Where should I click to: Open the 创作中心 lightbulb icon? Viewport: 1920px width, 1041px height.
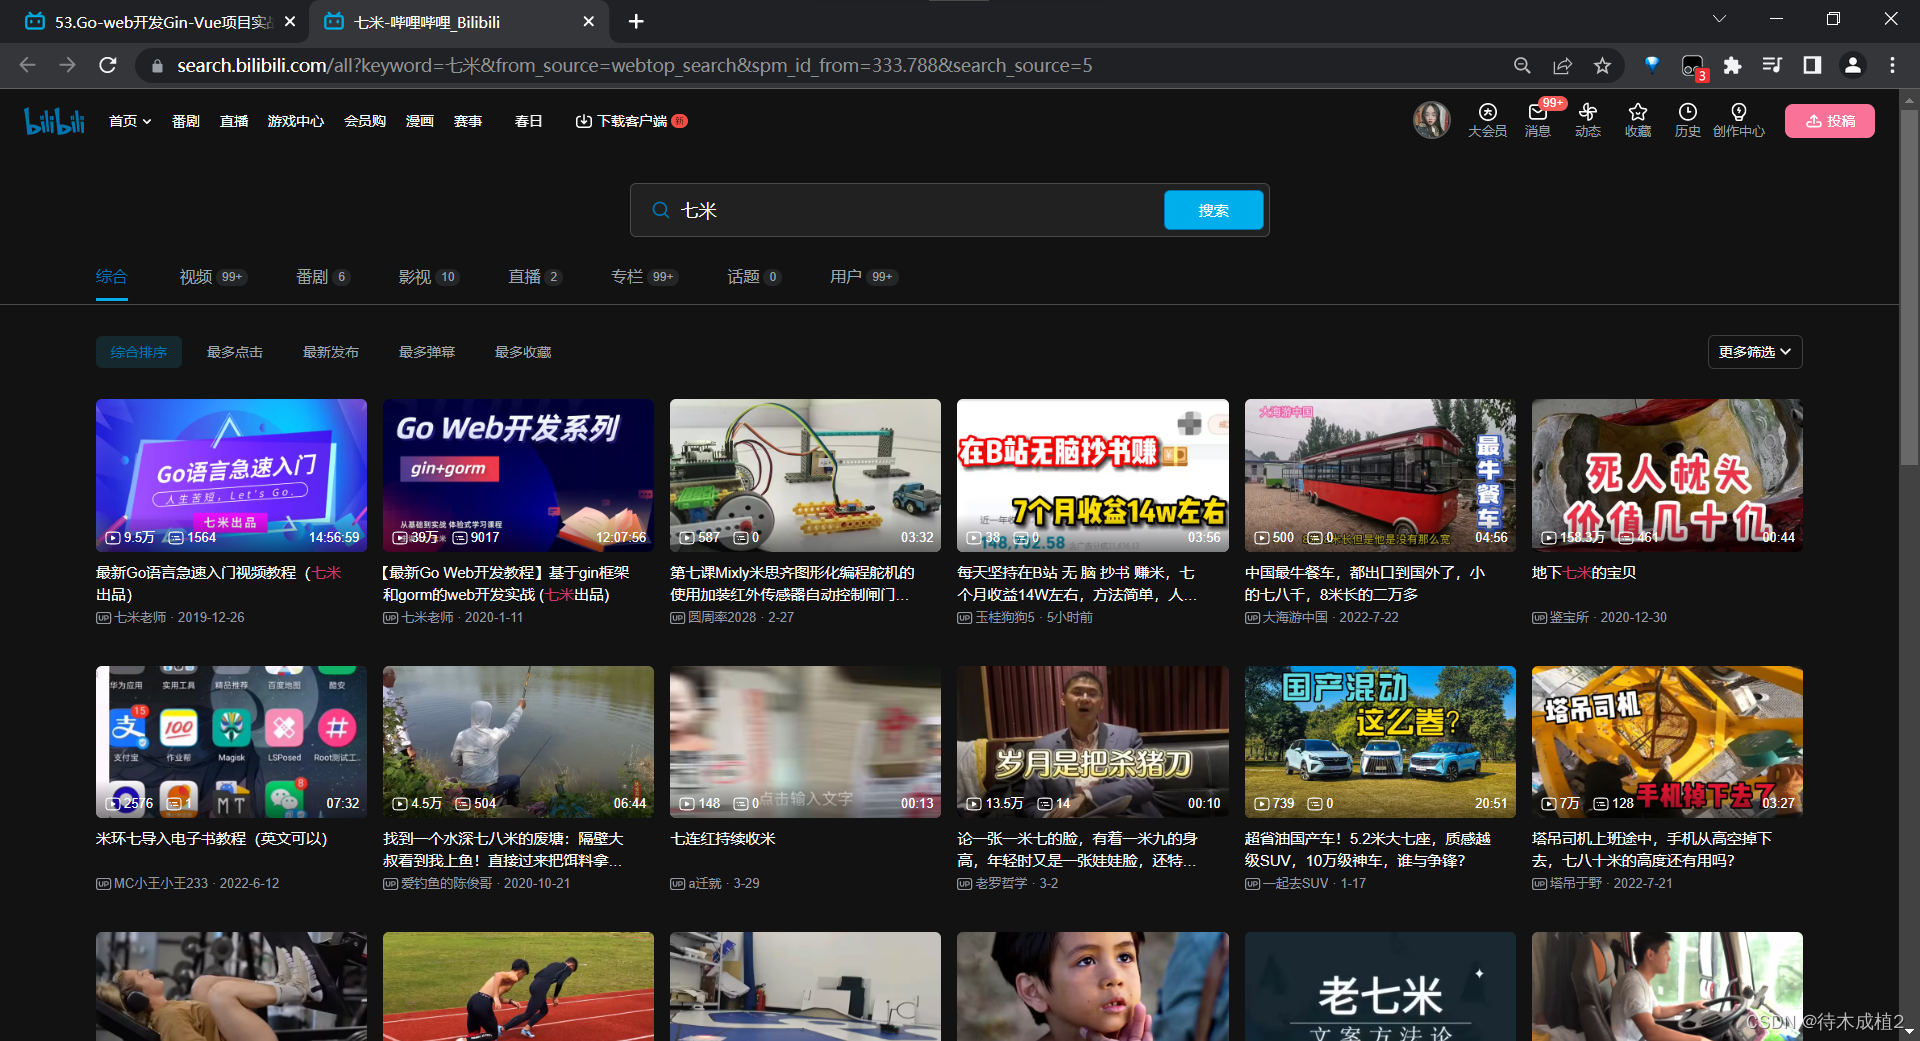pos(1739,120)
